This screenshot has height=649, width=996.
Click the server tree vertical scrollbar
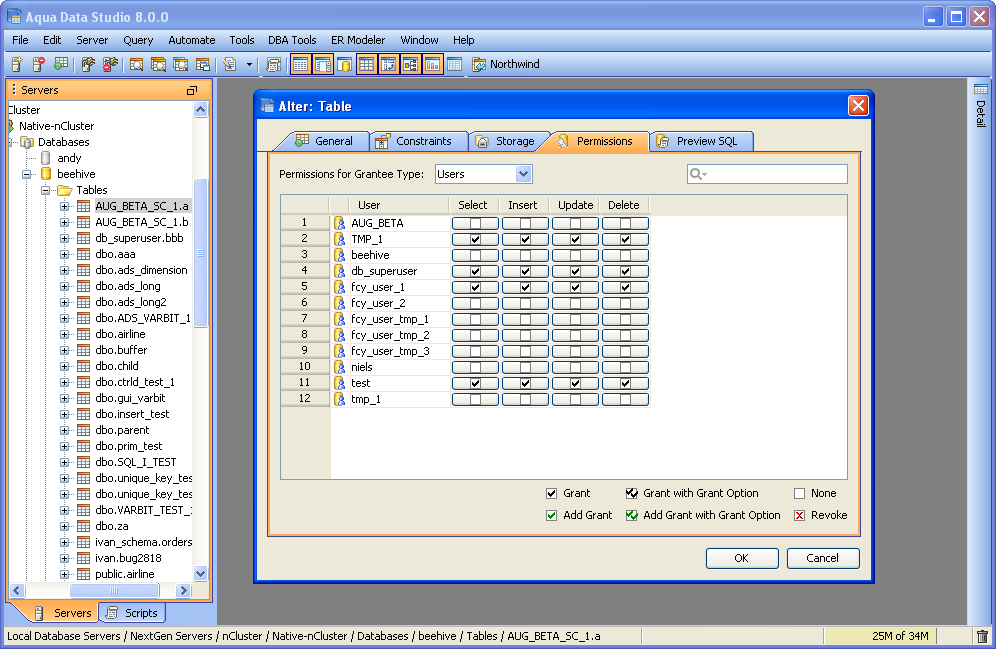200,252
